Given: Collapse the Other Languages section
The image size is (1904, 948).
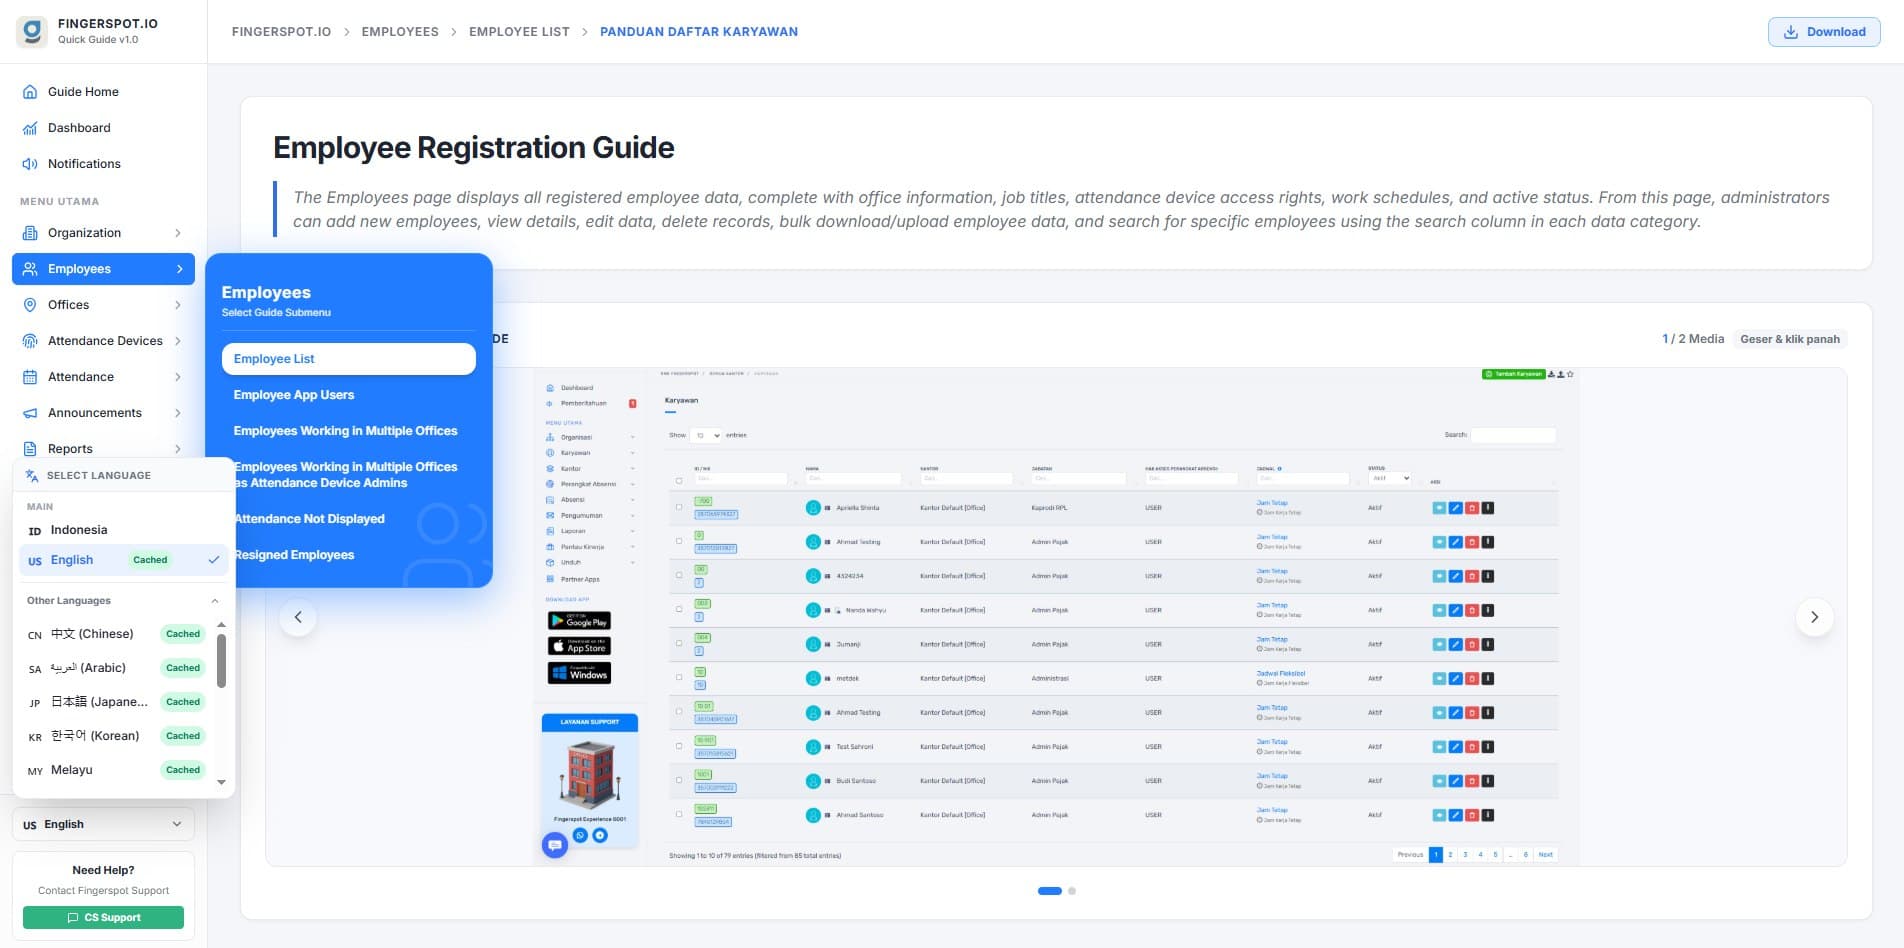Looking at the screenshot, I should click(x=123, y=601).
